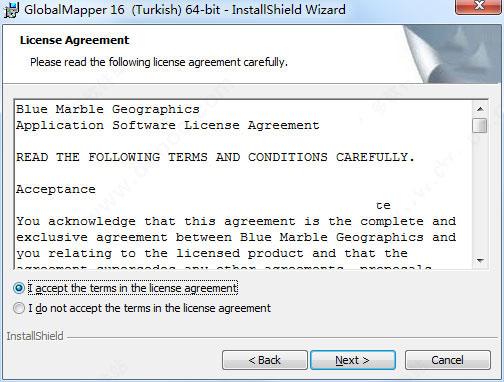Screen dimensions: 504x382
Task: Click the GlobalMapper 16 title bar text
Action: point(185,9)
